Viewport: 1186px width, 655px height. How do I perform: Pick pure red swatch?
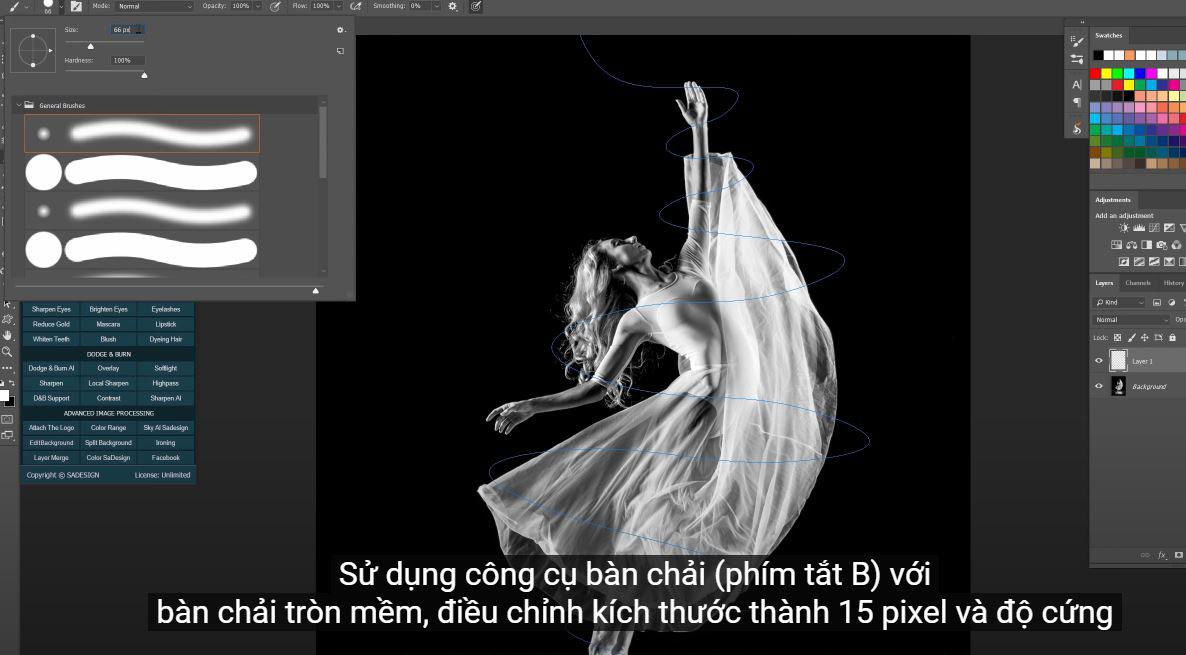click(x=1094, y=73)
